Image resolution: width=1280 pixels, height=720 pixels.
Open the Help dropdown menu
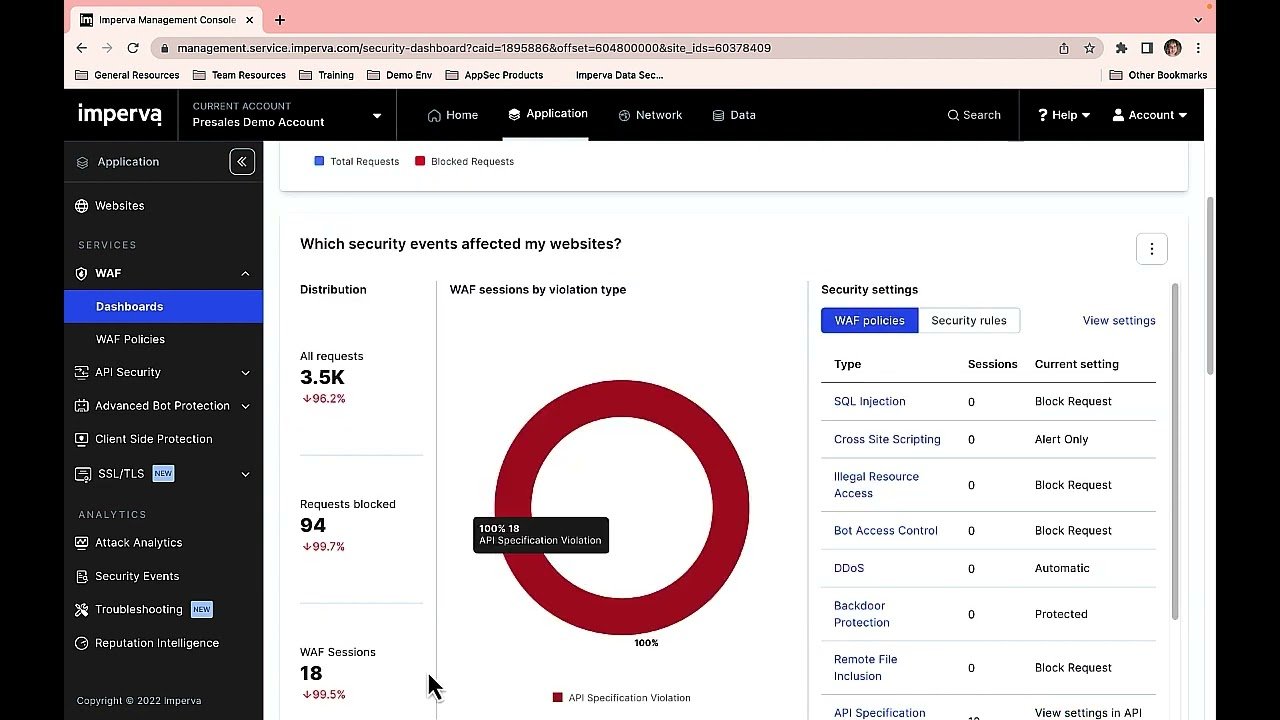[1064, 115]
